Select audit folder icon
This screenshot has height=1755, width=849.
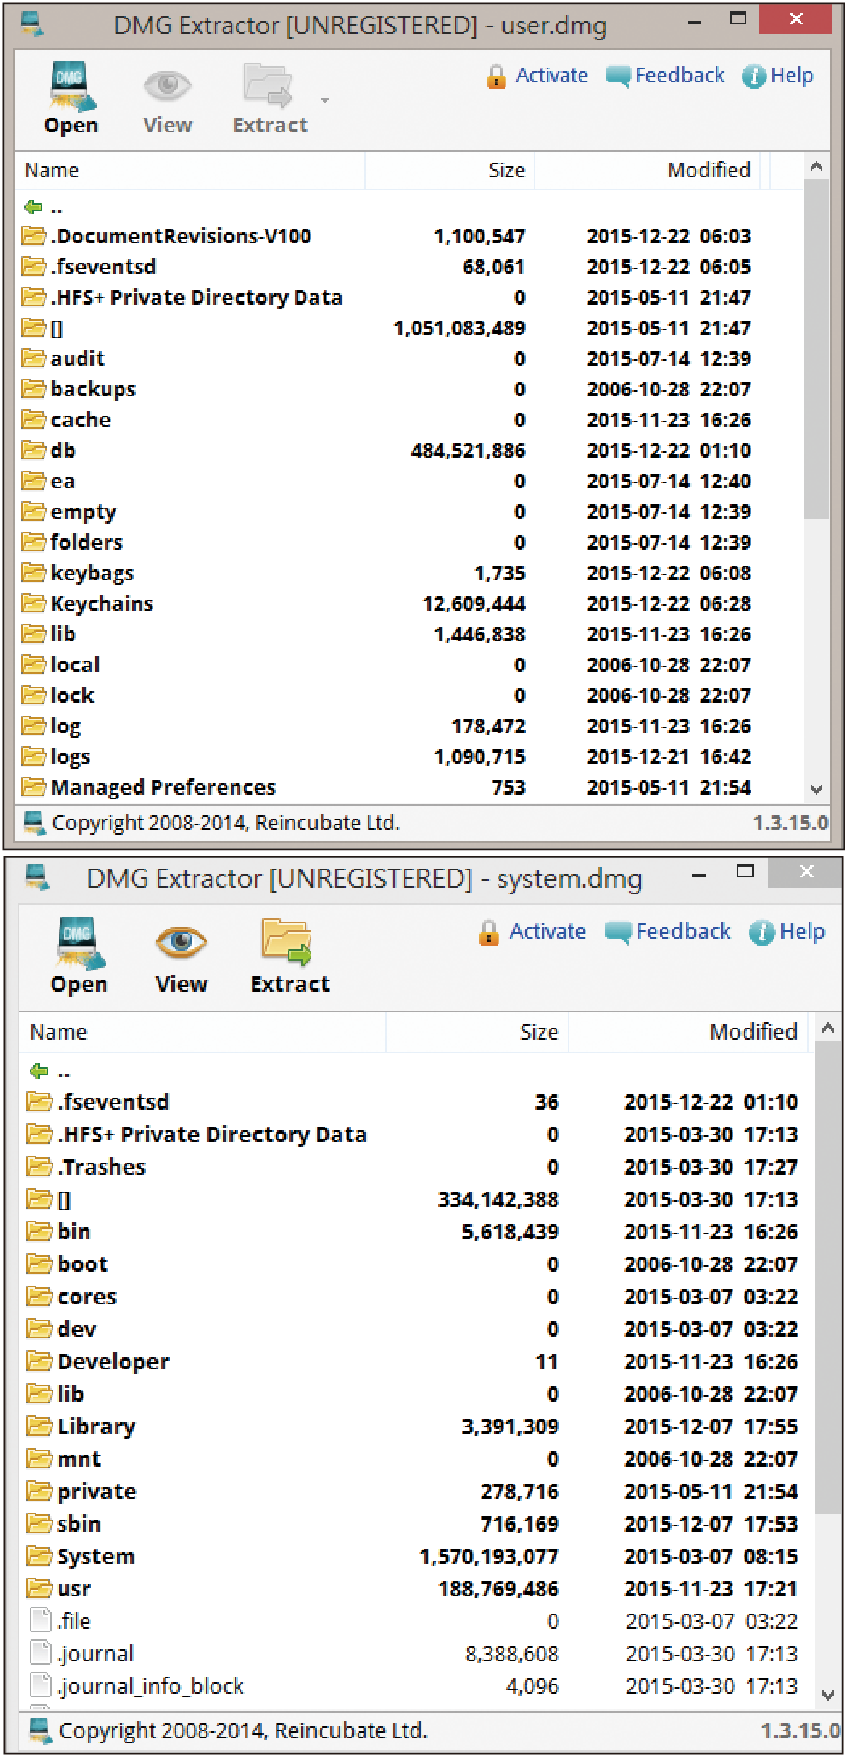coord(35,359)
